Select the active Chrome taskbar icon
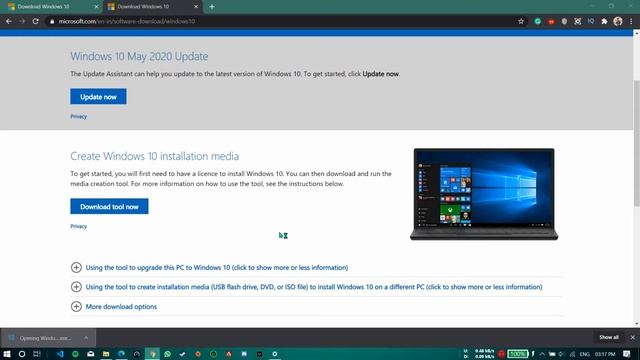 tap(152, 354)
